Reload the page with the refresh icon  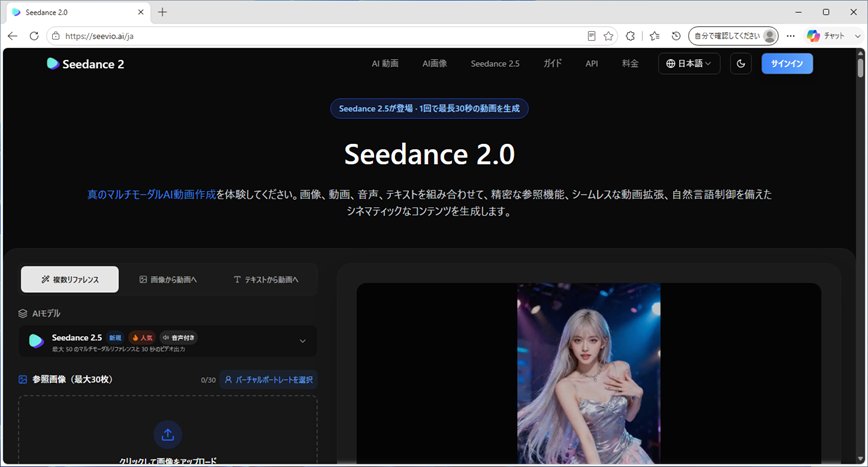tap(34, 36)
